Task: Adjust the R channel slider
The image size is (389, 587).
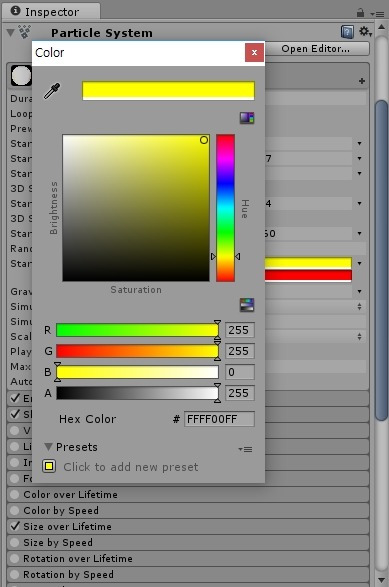Action: (137, 330)
